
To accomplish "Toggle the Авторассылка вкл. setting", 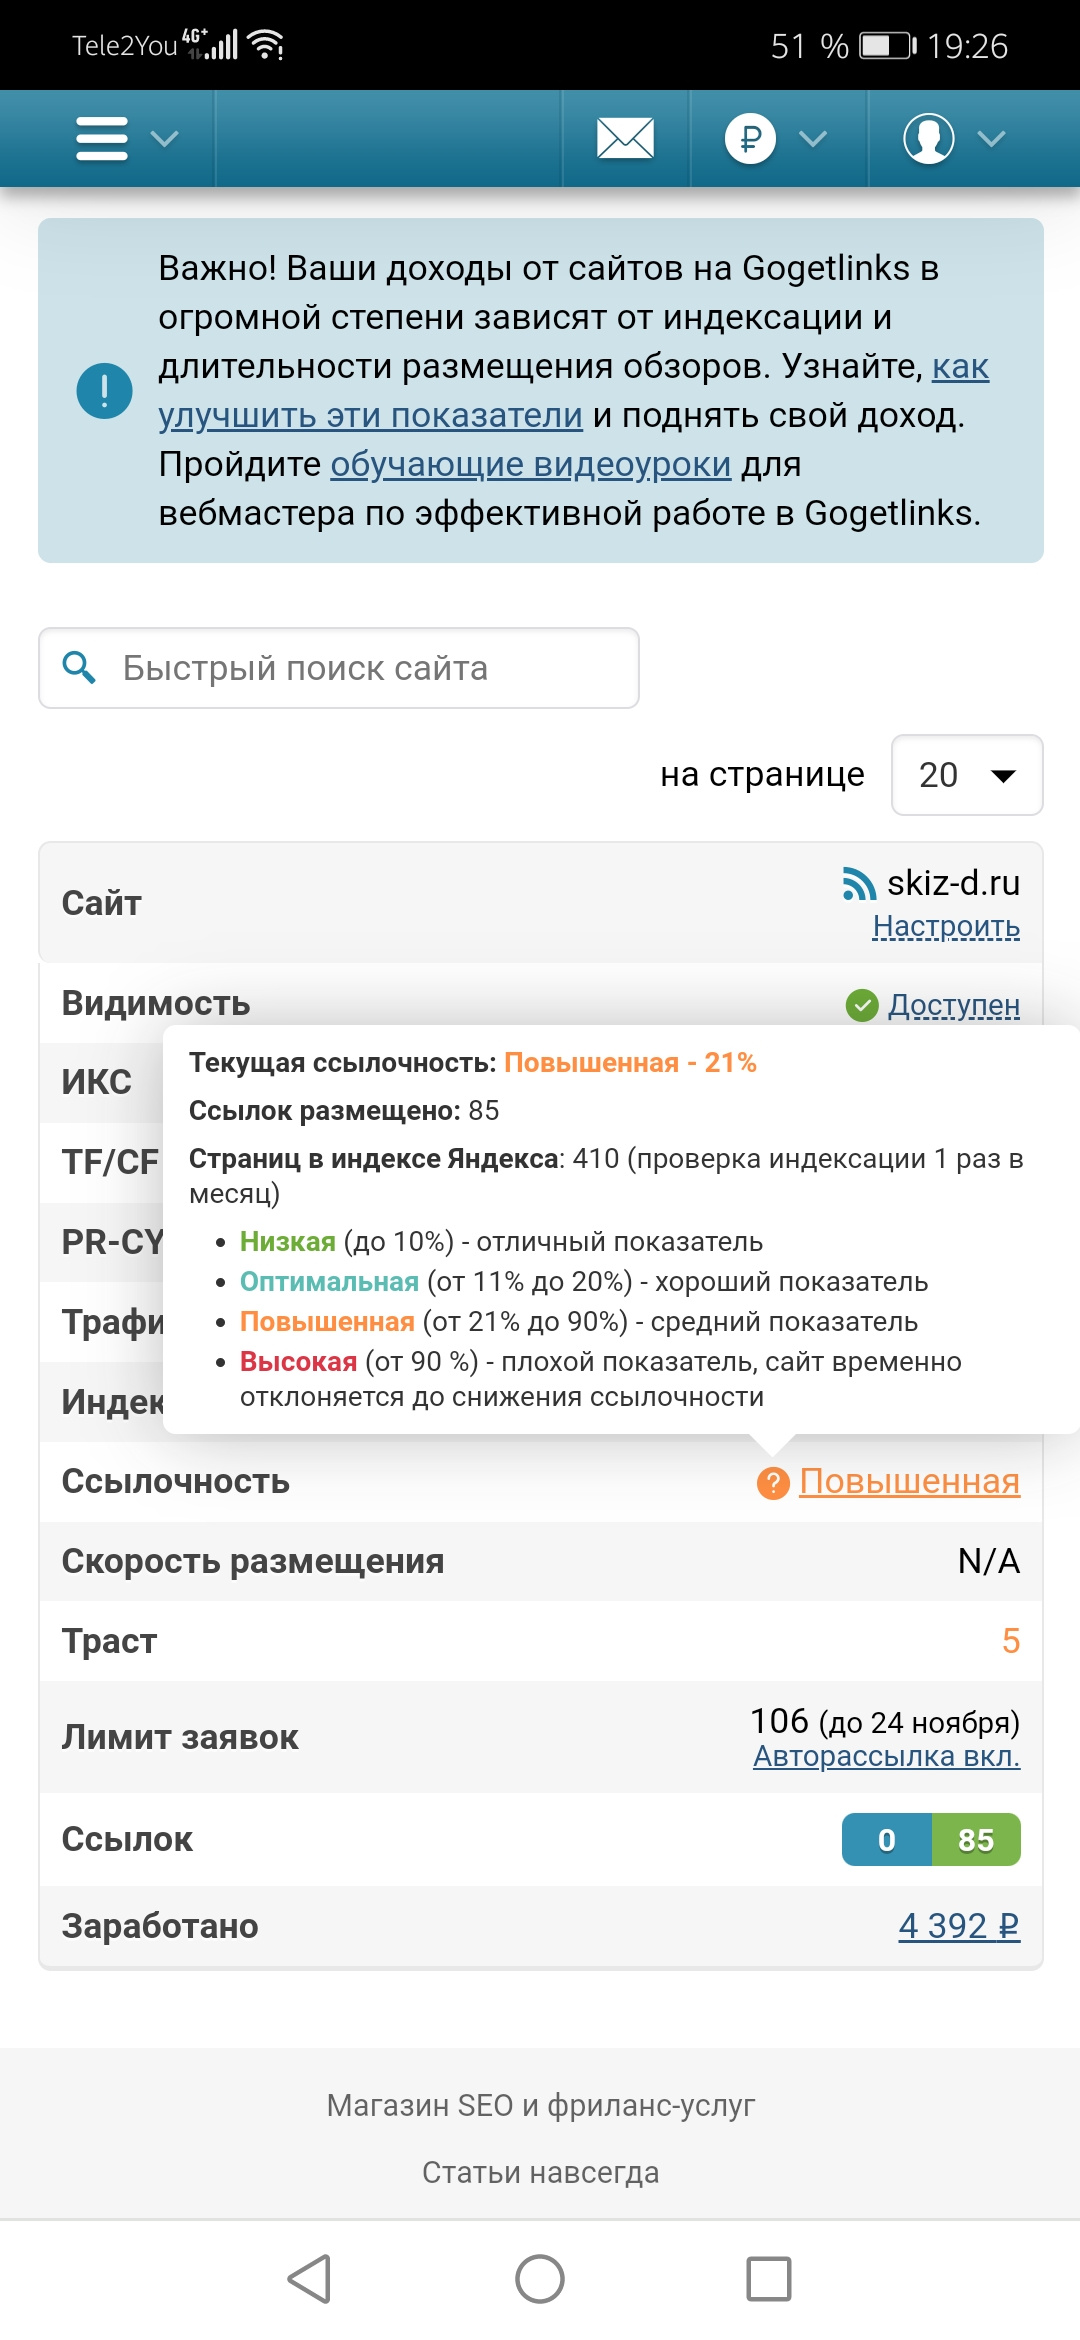I will coord(886,1756).
